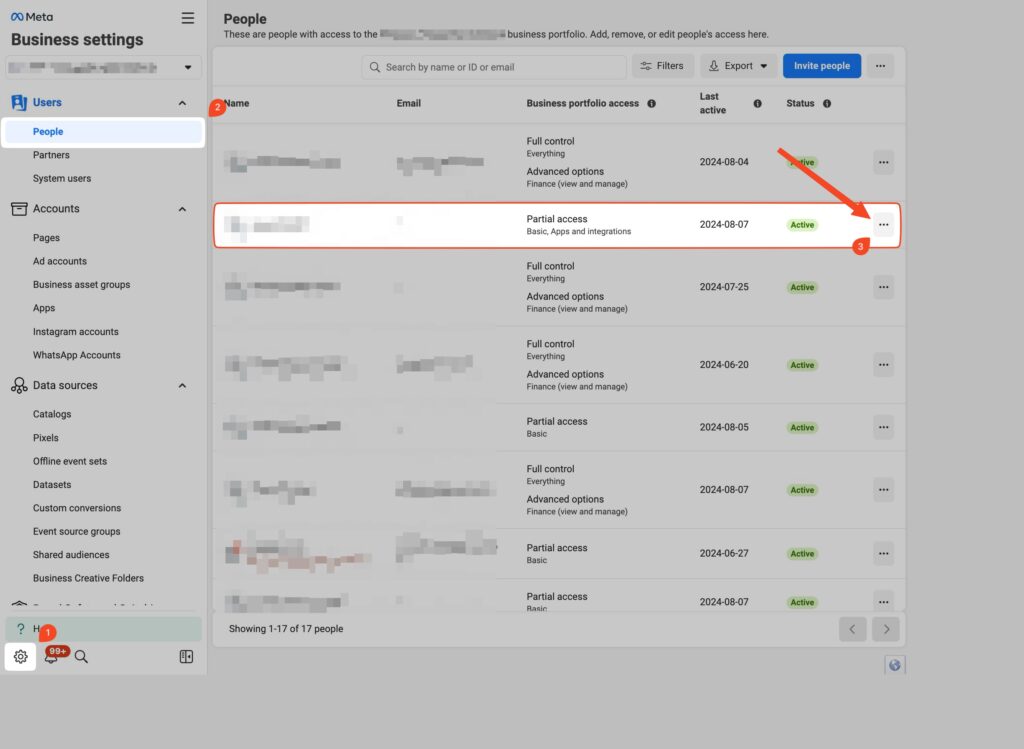Open Pages under Accounts
Viewport: 1024px width, 749px height.
pos(46,238)
